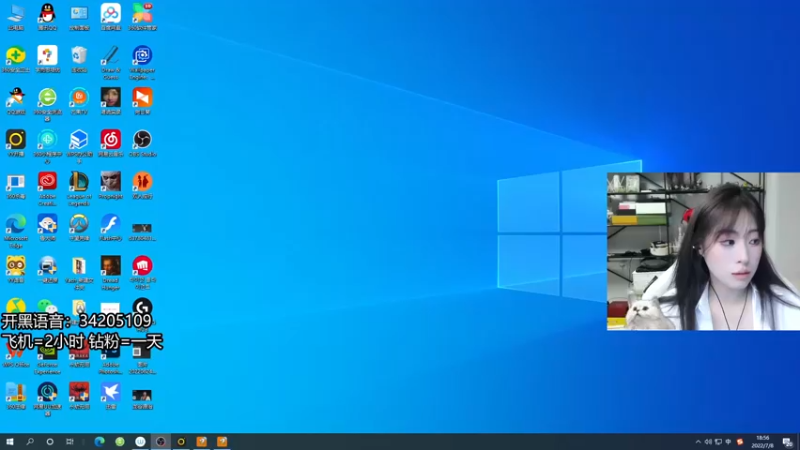Open Logitech G HUB desktop icon
800x450 pixels.
pos(142,308)
